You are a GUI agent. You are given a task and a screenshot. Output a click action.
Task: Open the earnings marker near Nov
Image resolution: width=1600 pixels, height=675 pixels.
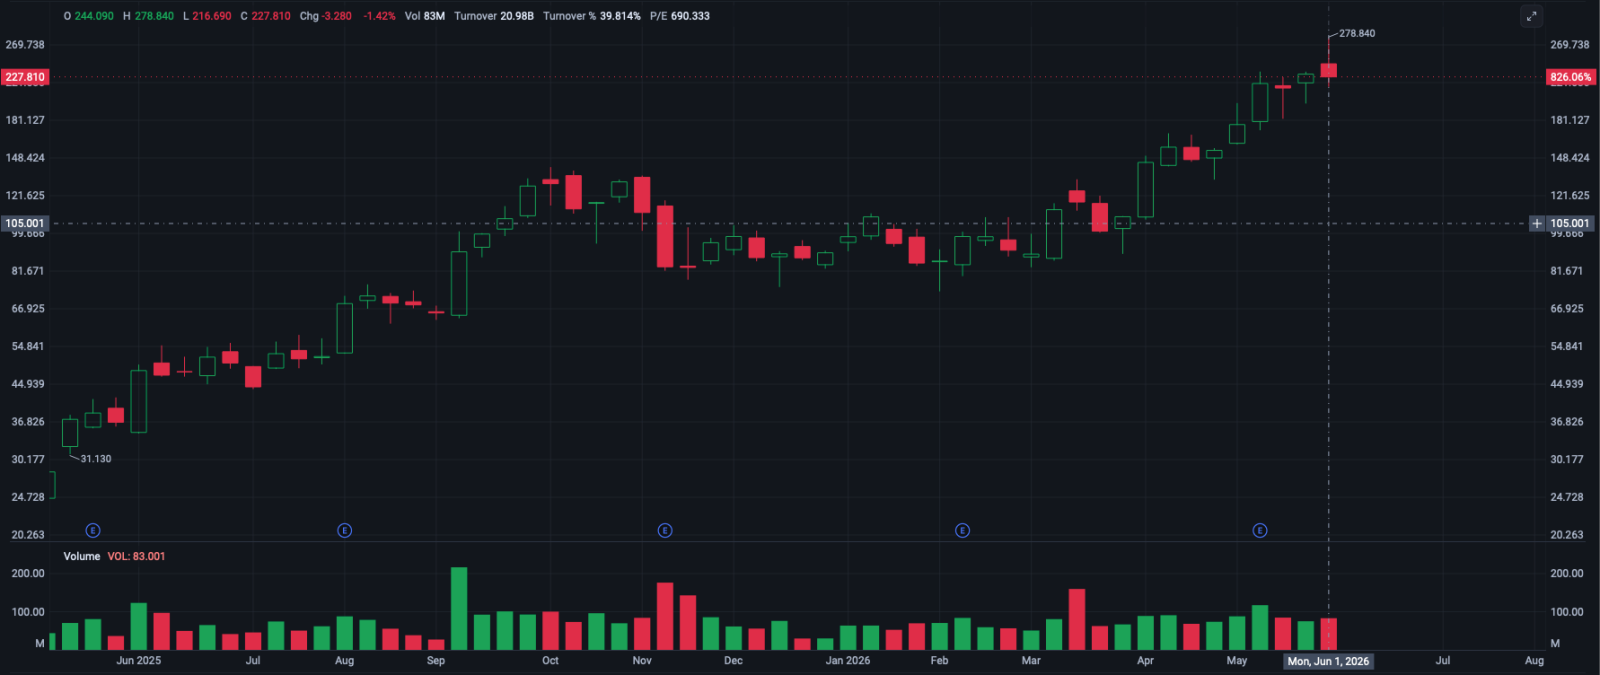click(x=665, y=530)
